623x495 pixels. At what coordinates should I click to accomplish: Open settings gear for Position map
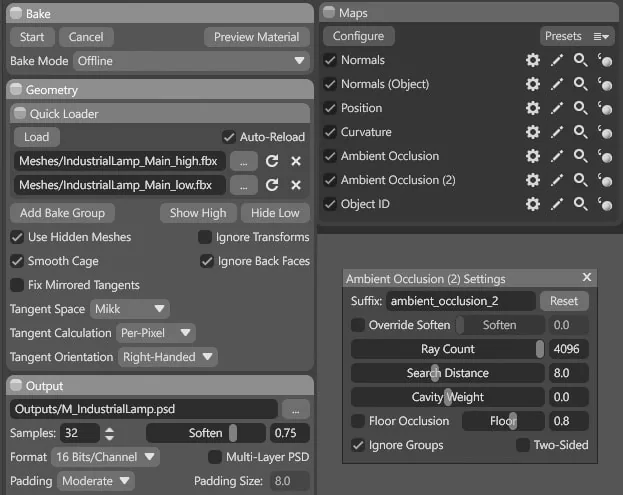[532, 108]
